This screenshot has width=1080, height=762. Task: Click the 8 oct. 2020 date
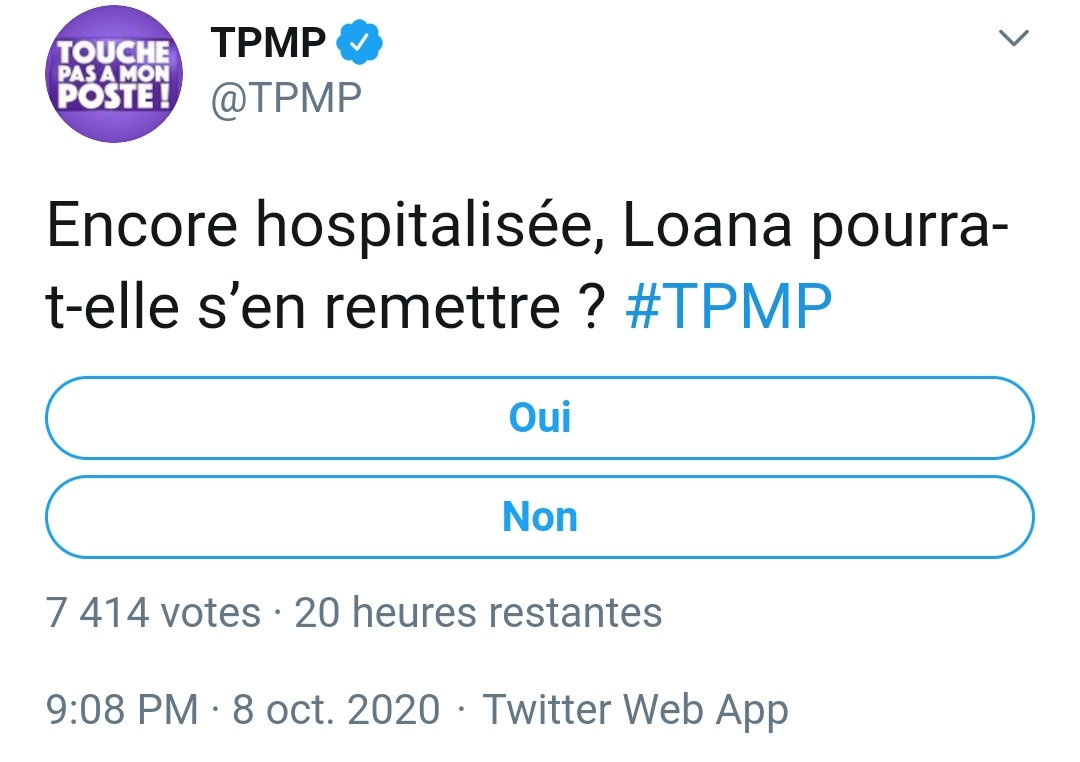(336, 710)
